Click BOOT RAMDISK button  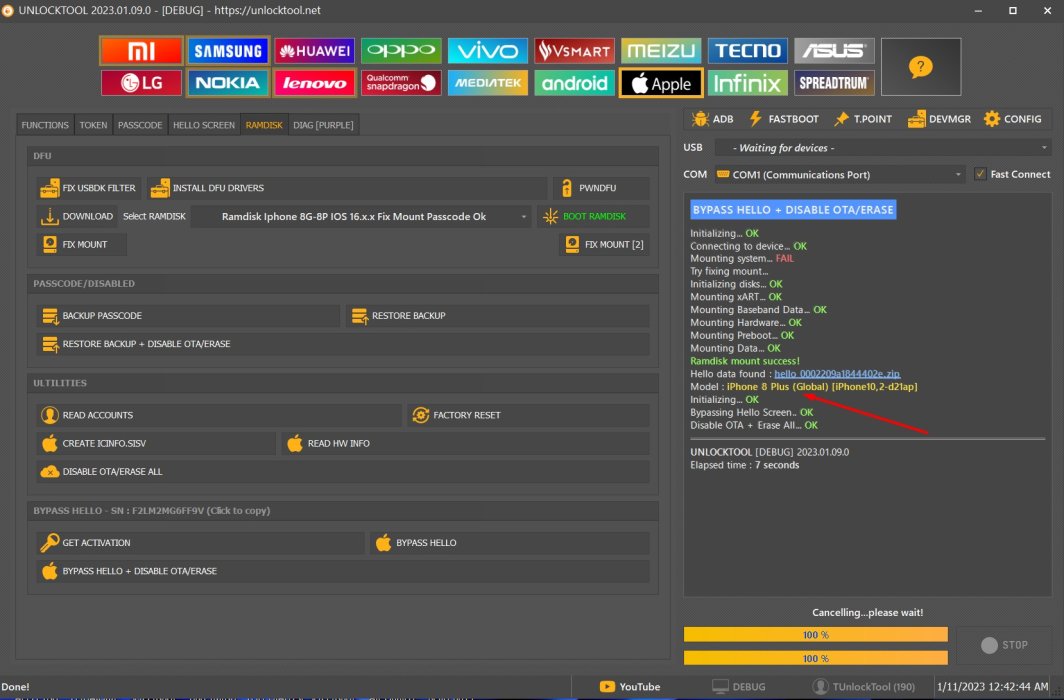click(x=592, y=216)
